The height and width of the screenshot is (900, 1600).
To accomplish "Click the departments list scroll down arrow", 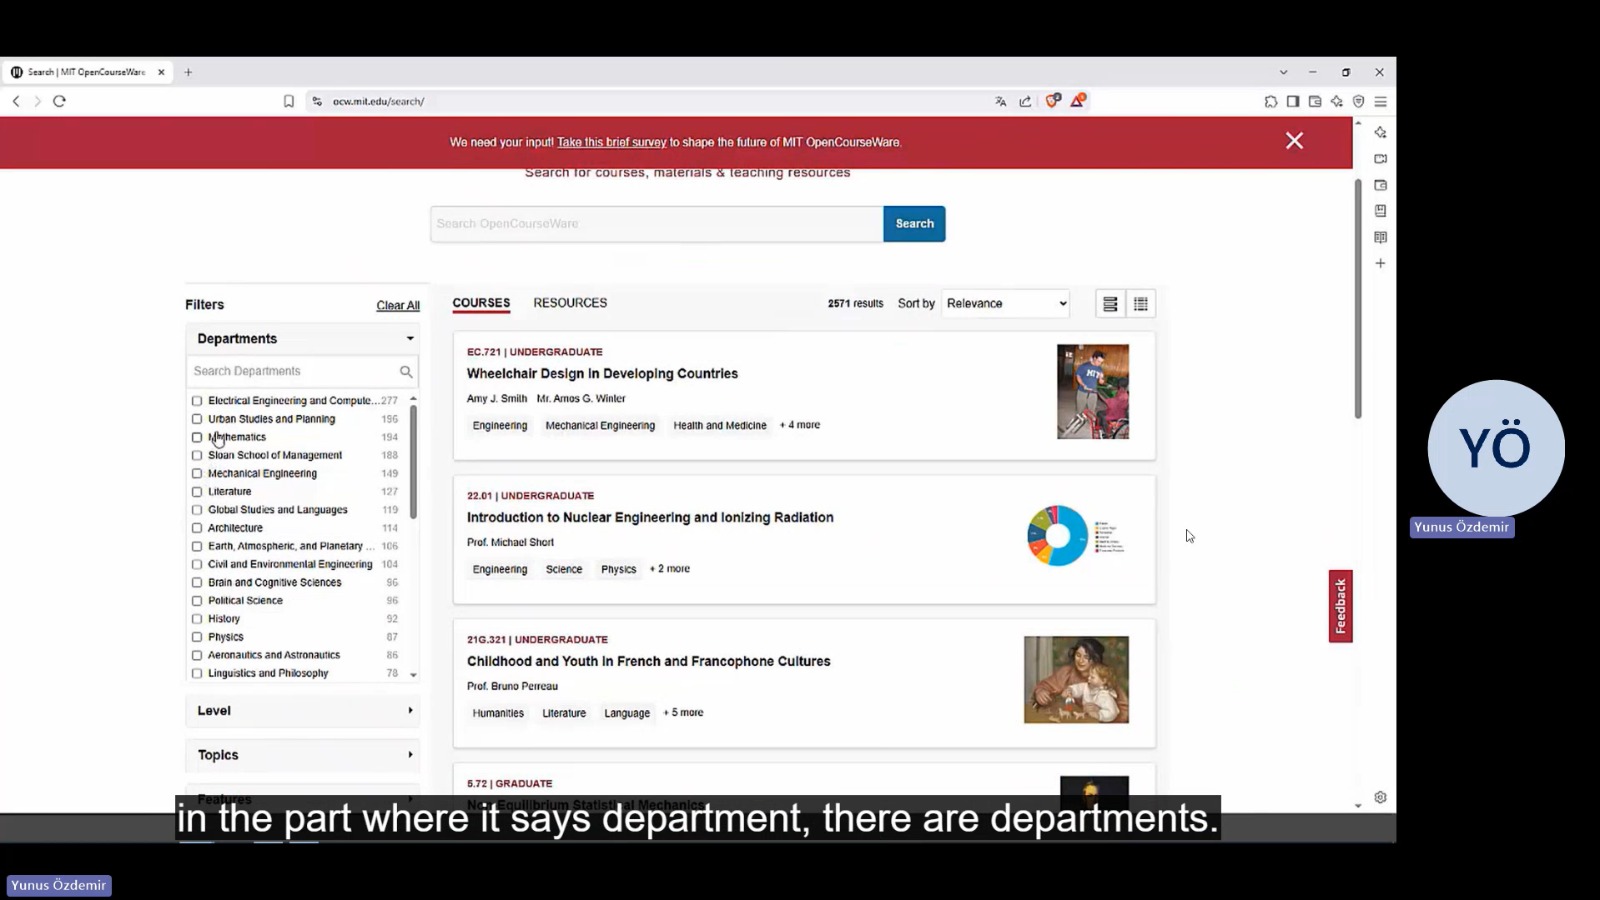I will click(x=413, y=675).
